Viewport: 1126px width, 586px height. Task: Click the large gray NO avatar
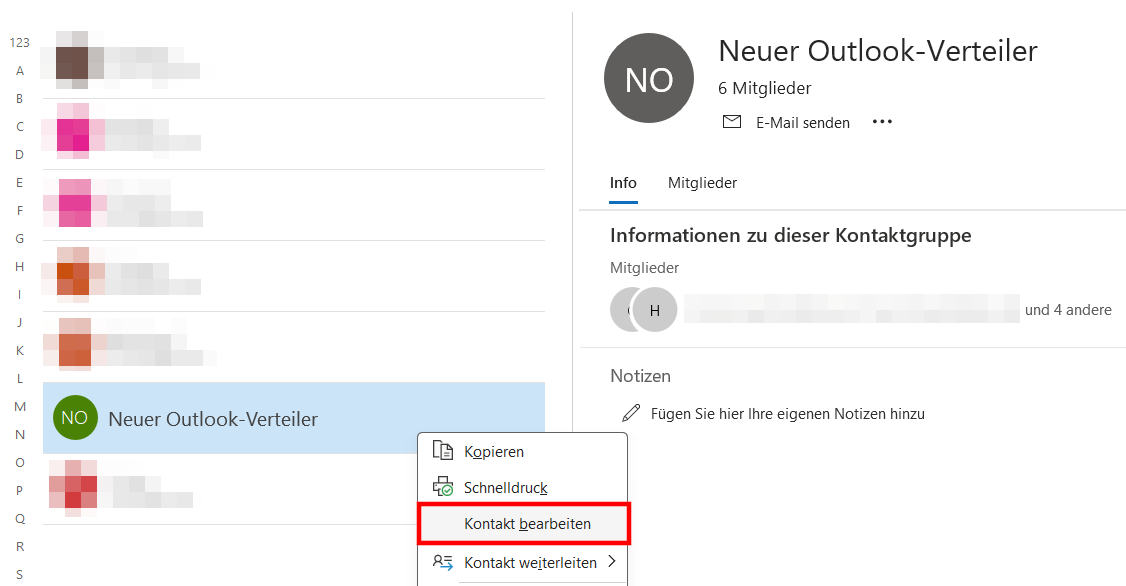[649, 78]
